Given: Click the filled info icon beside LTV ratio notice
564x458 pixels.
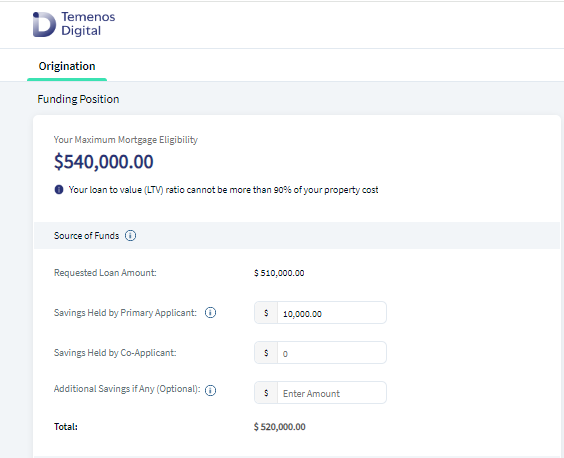Looking at the screenshot, I should click(x=59, y=190).
